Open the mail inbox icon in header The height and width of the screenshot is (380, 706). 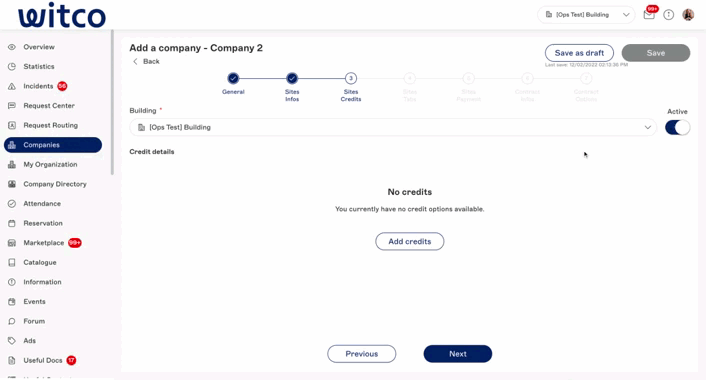coord(649,15)
